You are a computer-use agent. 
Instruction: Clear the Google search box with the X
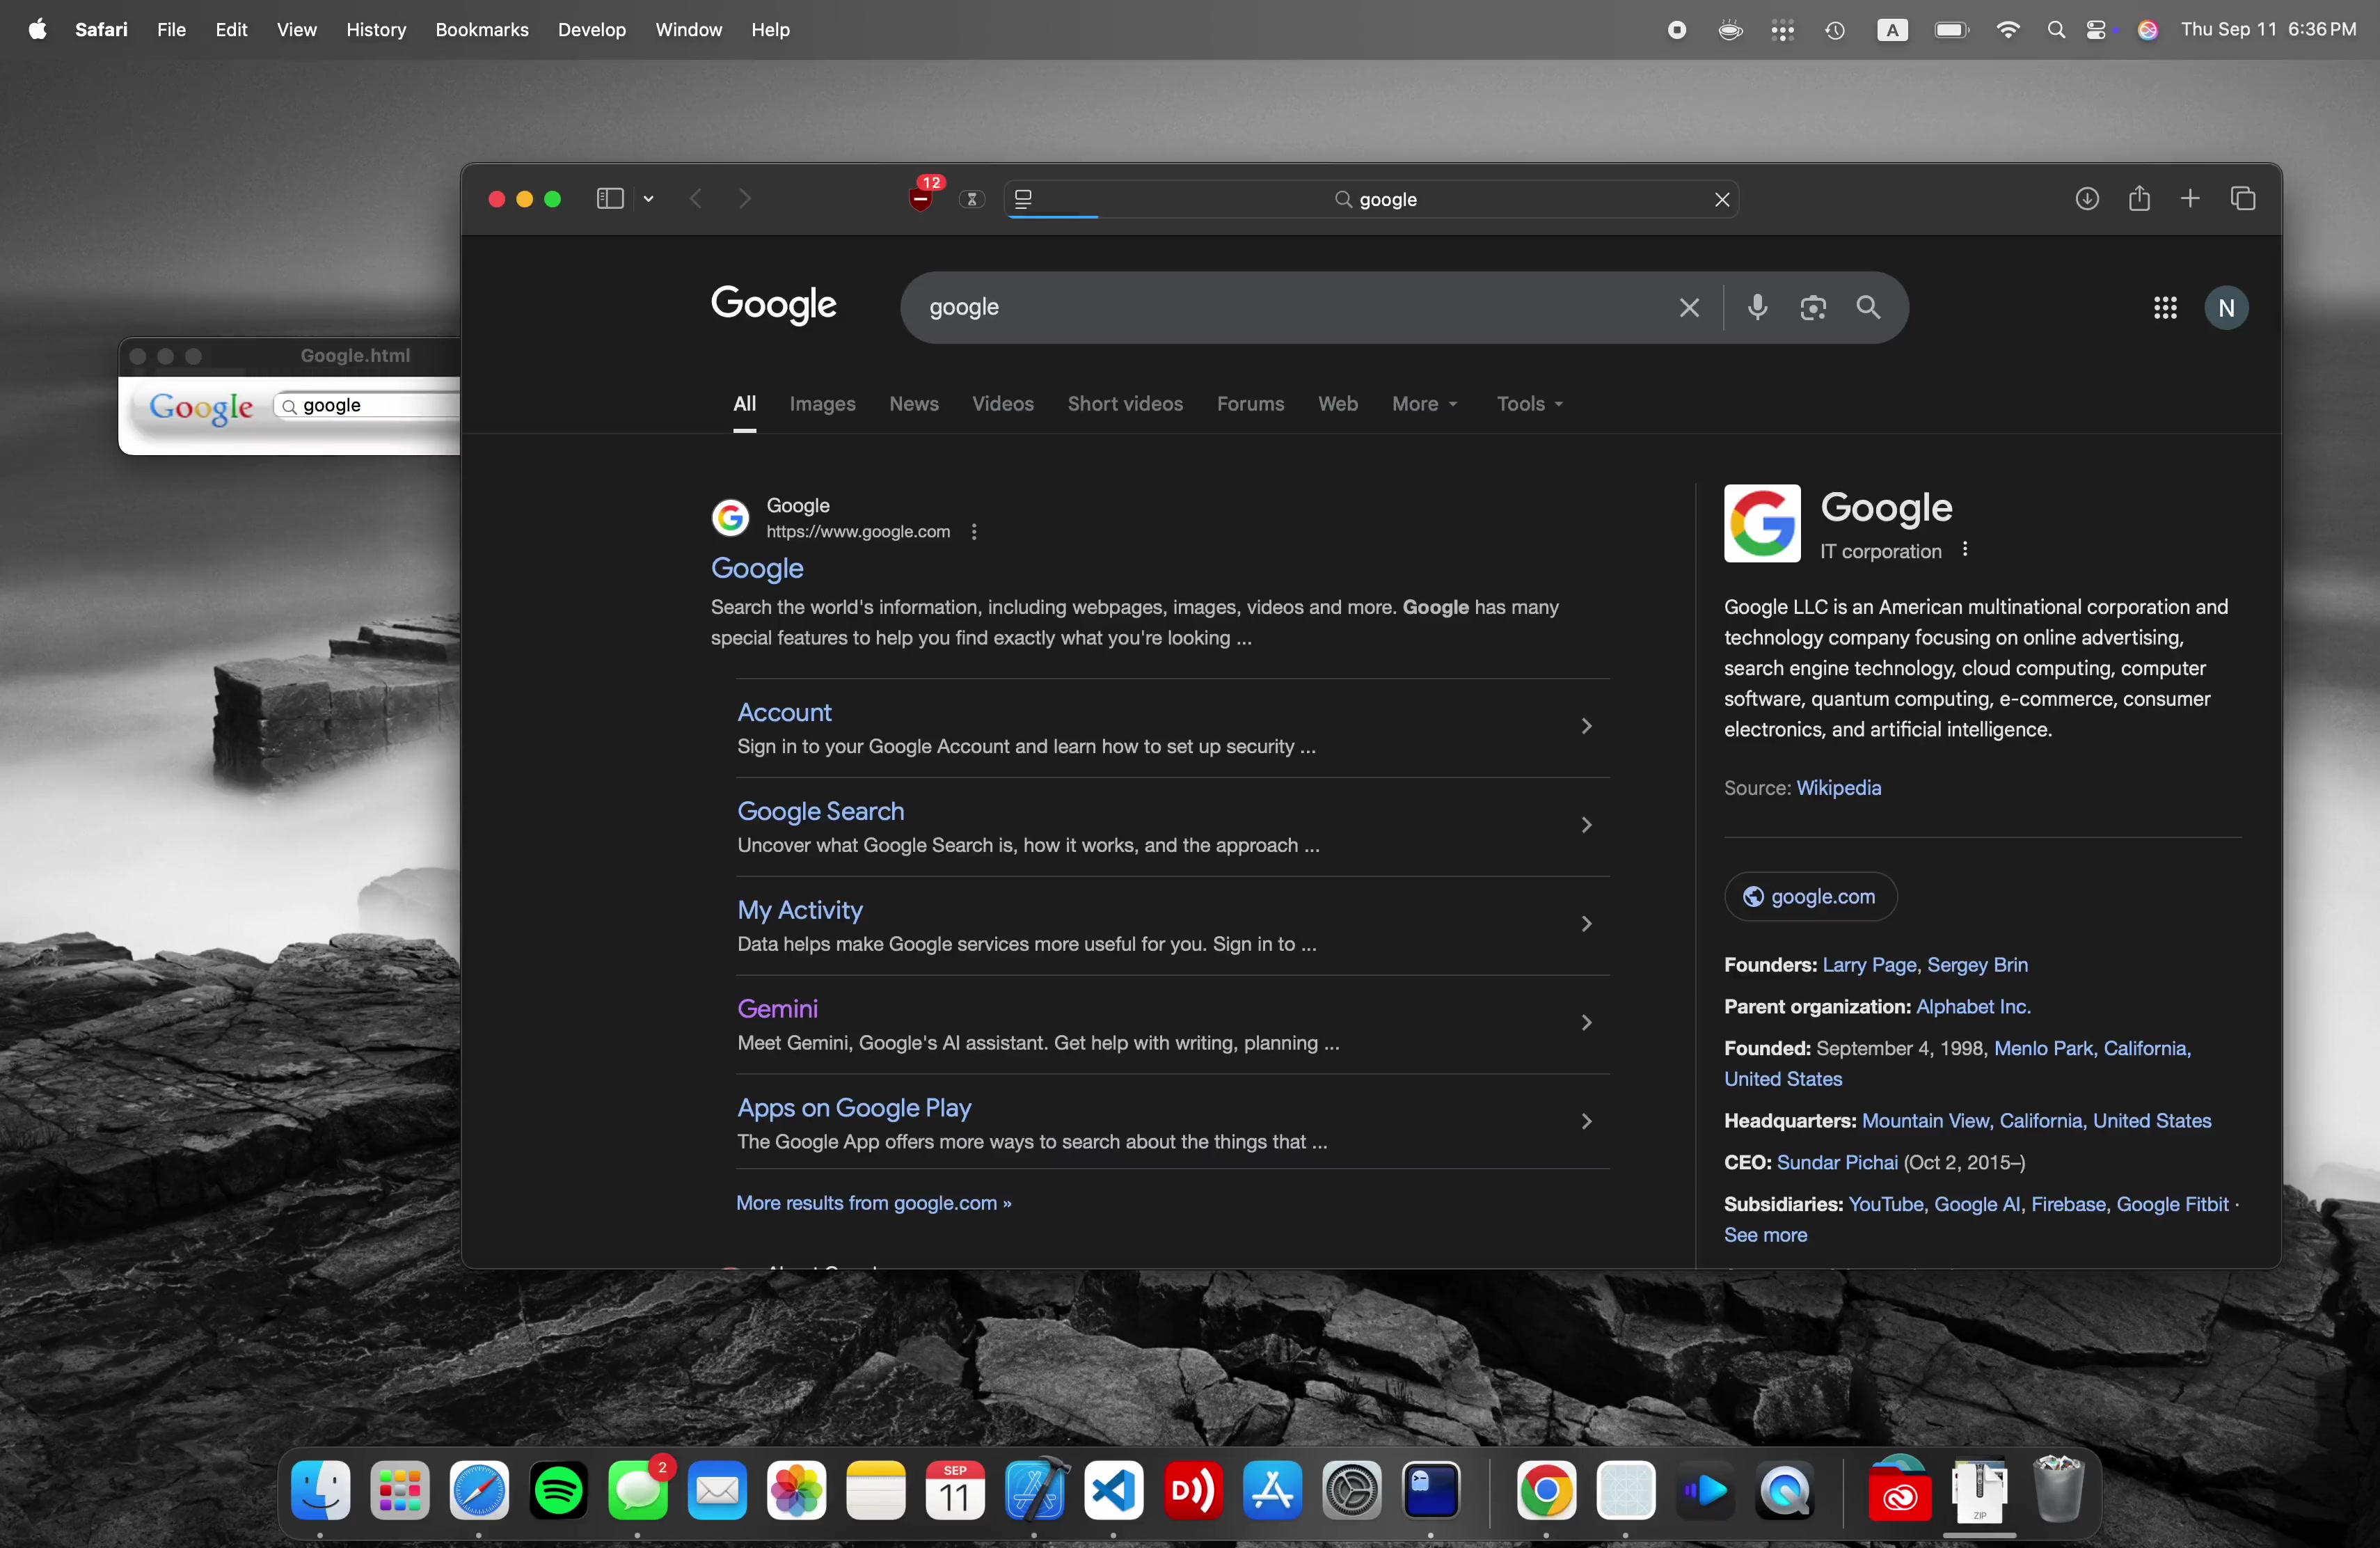(x=1689, y=308)
